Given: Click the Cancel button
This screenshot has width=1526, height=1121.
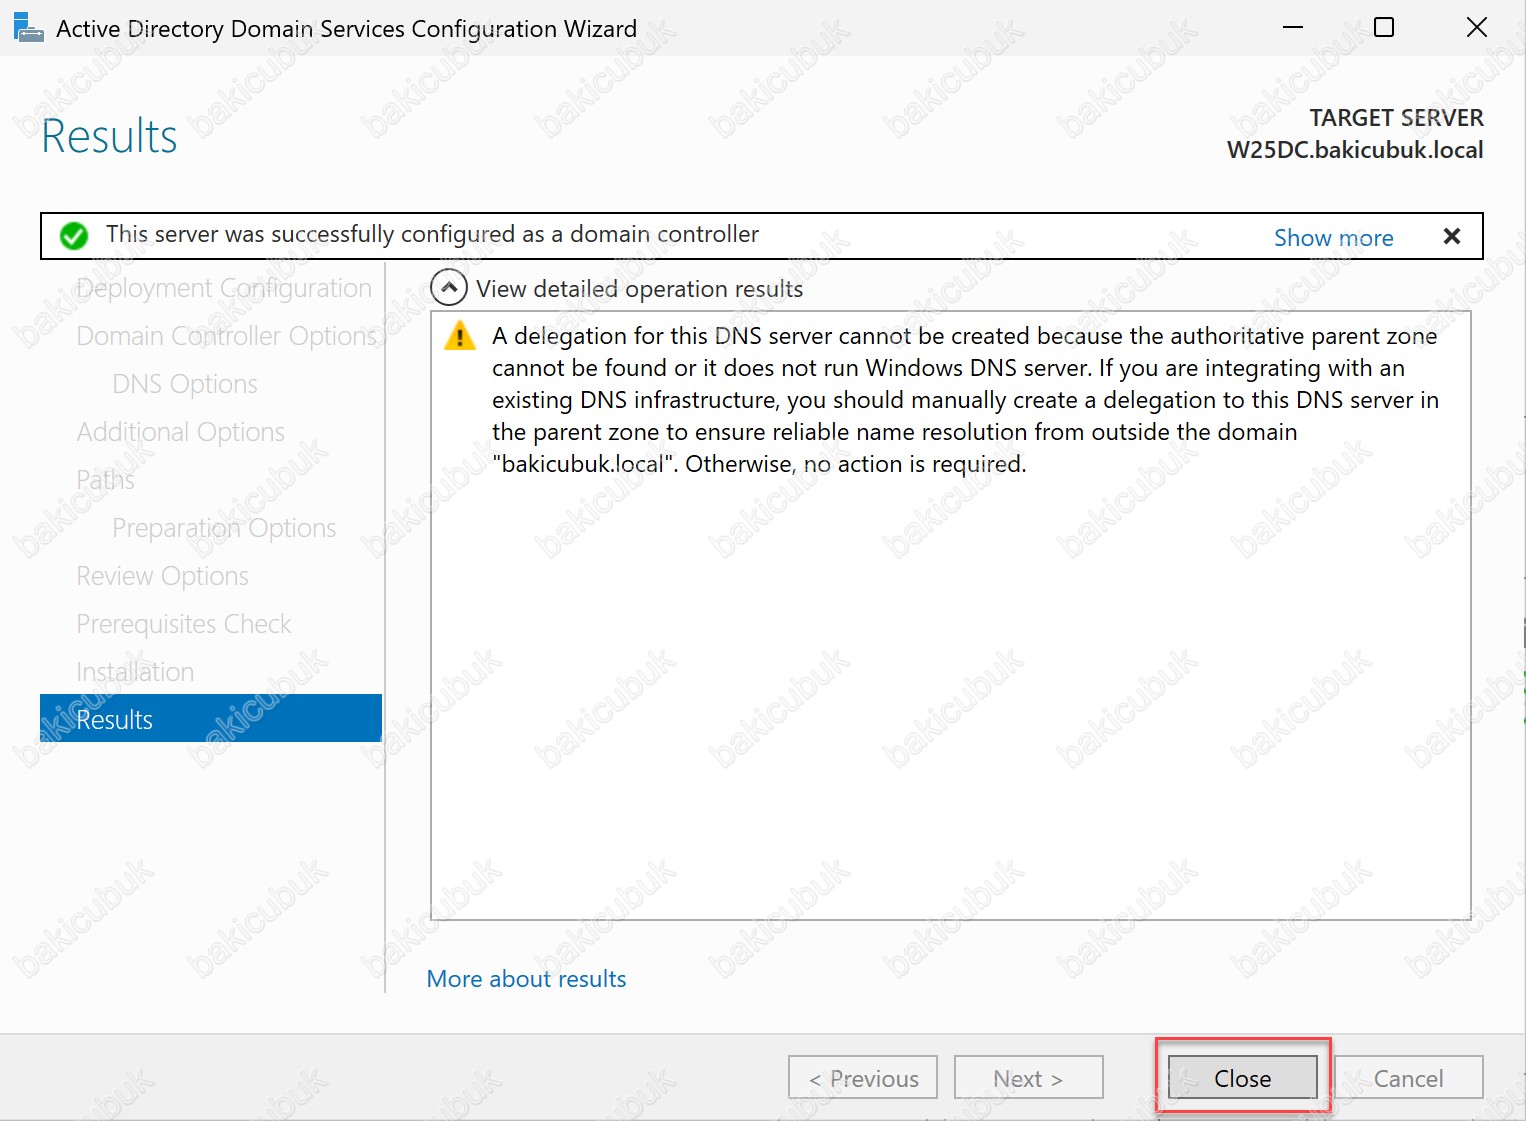Looking at the screenshot, I should [1408, 1078].
